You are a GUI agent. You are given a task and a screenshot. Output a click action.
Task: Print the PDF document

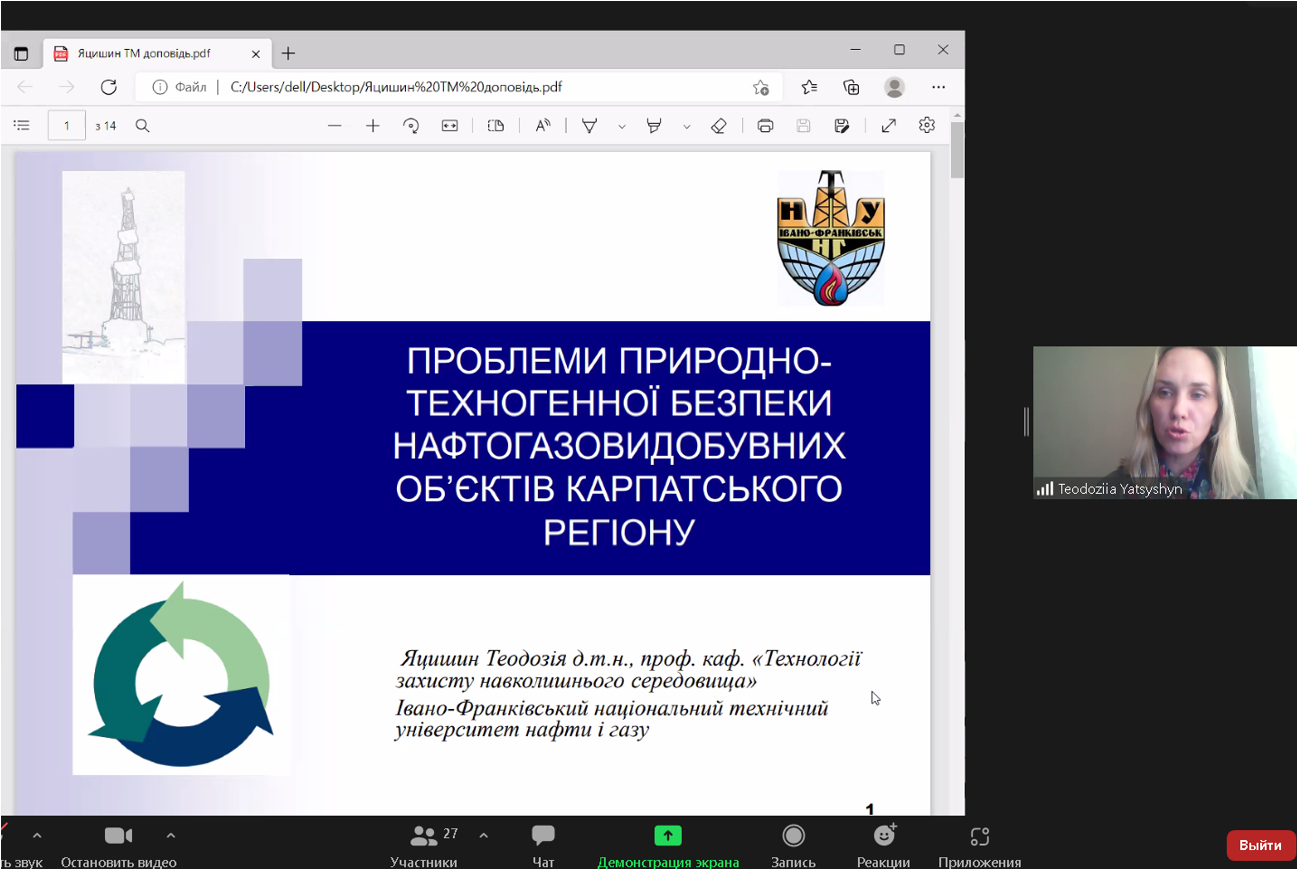(x=765, y=126)
